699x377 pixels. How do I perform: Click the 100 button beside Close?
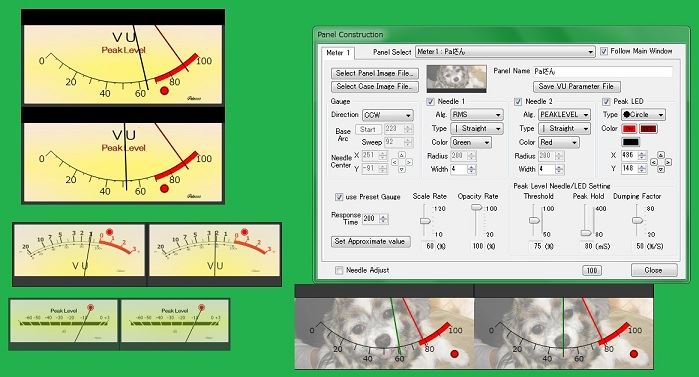click(592, 270)
